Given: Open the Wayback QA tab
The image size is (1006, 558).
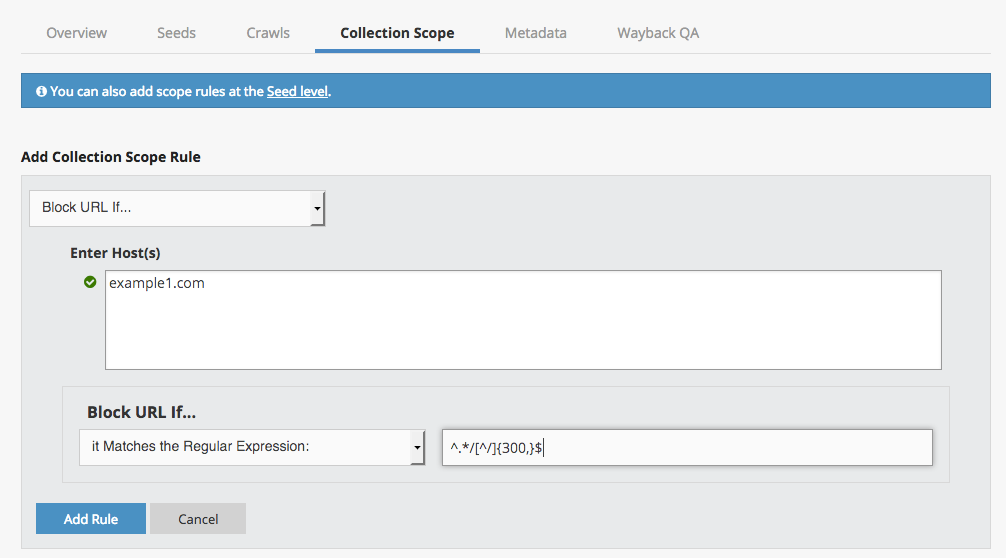Looking at the screenshot, I should click(x=658, y=33).
